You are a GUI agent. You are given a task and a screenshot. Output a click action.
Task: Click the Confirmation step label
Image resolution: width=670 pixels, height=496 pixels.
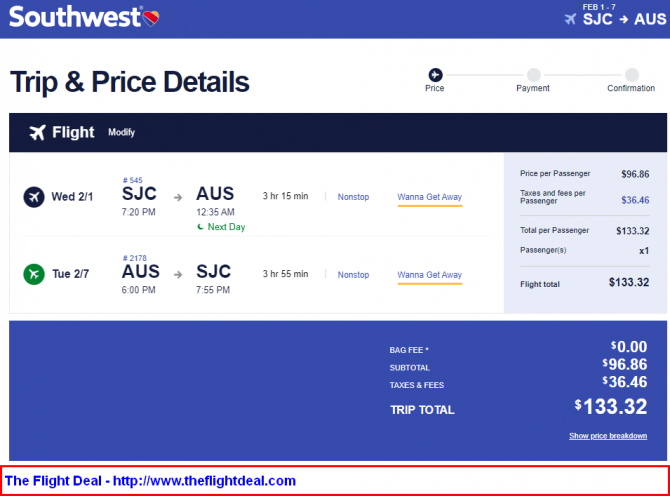tap(631, 88)
